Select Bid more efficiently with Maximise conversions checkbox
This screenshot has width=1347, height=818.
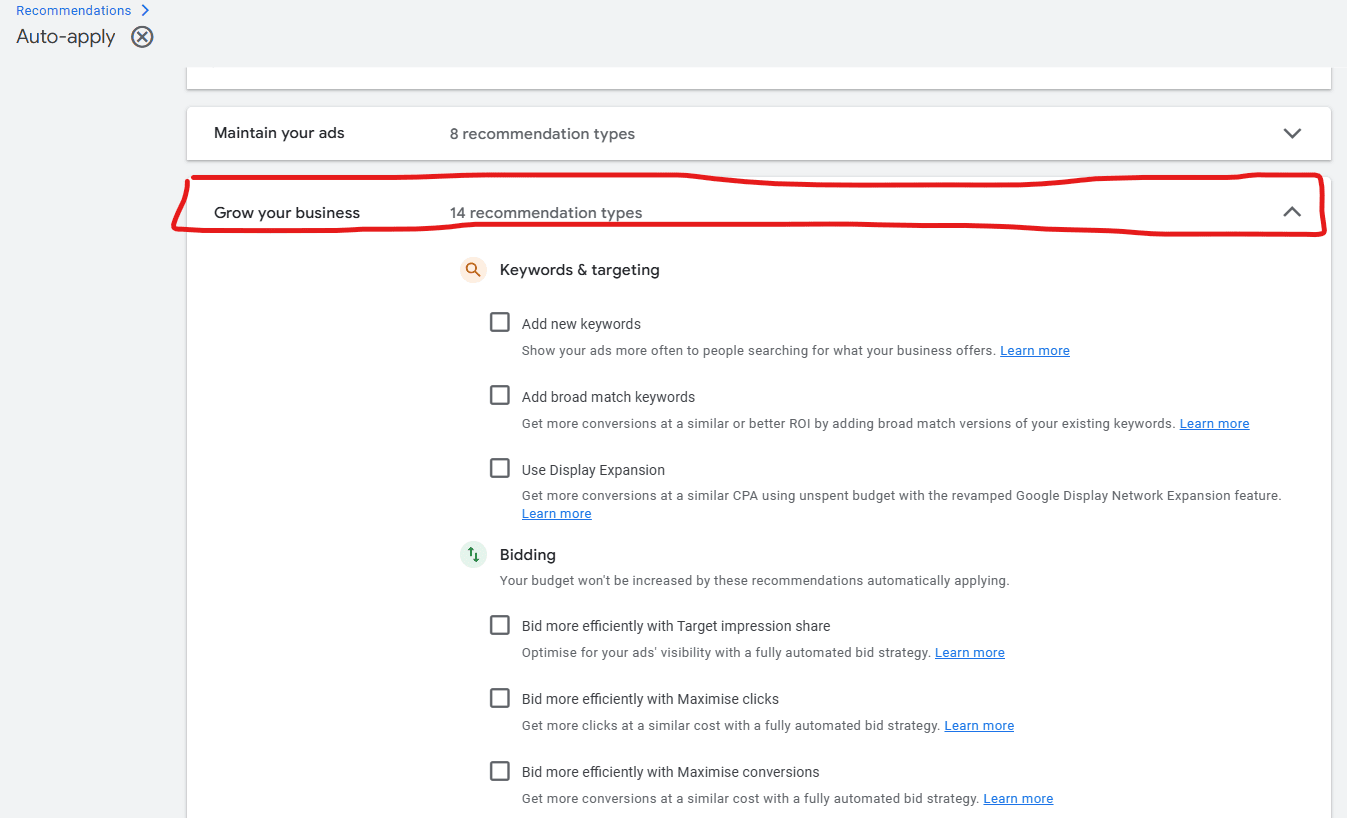tap(500, 771)
